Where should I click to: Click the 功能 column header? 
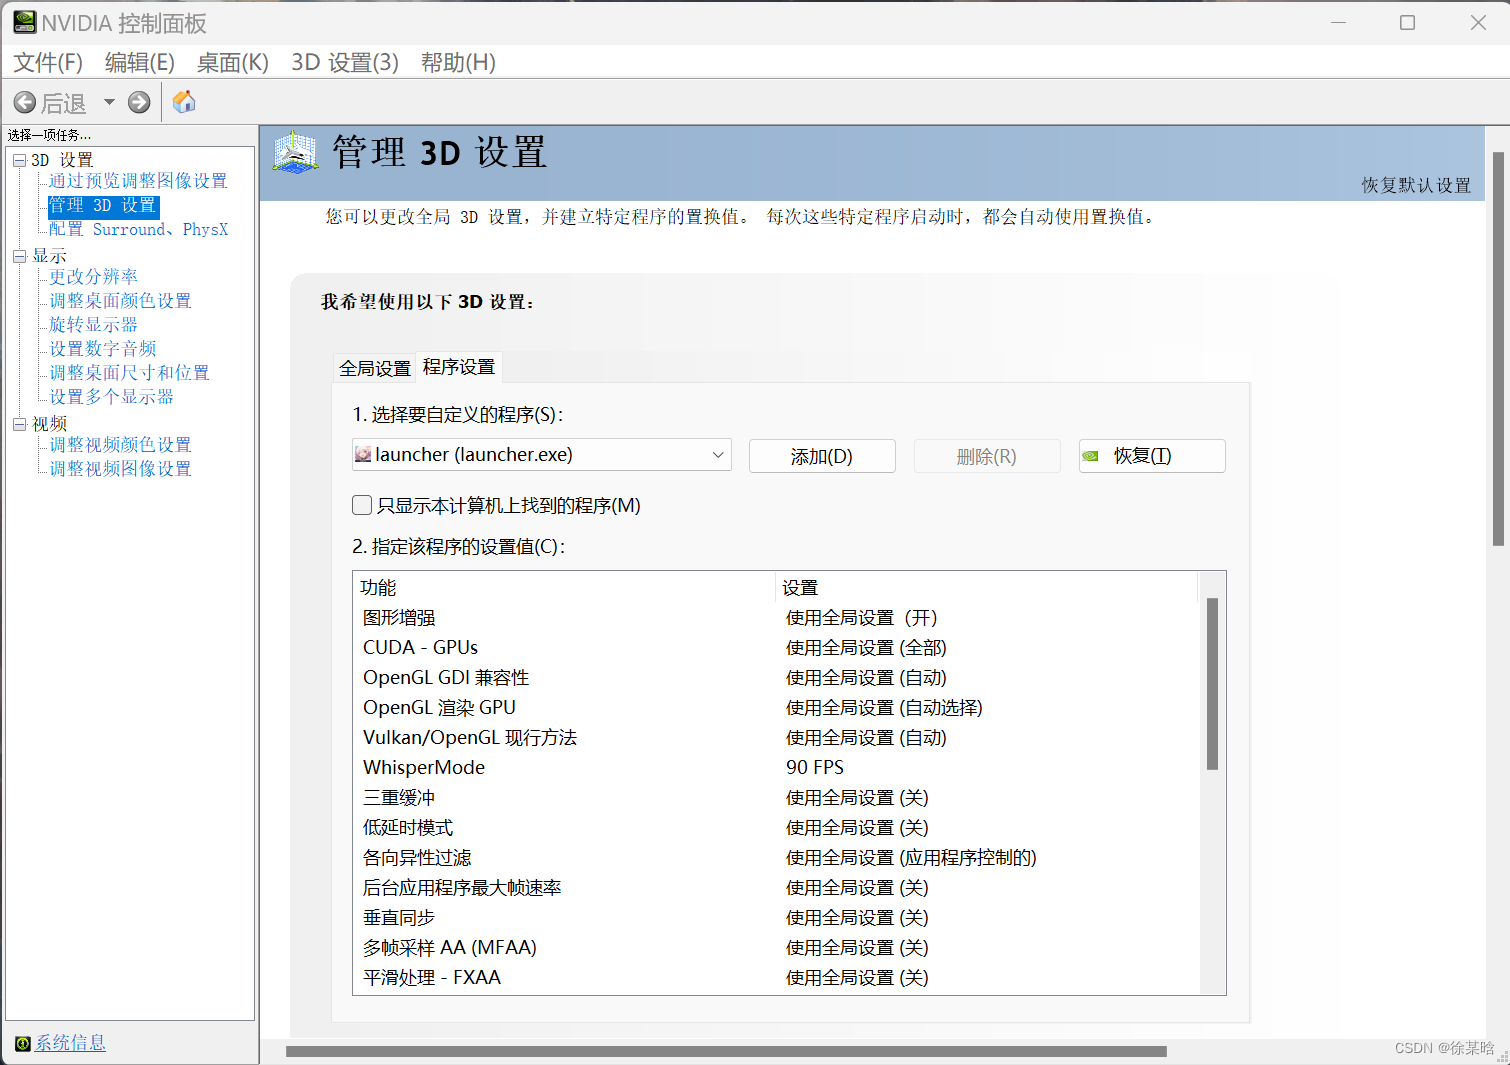[565, 587]
